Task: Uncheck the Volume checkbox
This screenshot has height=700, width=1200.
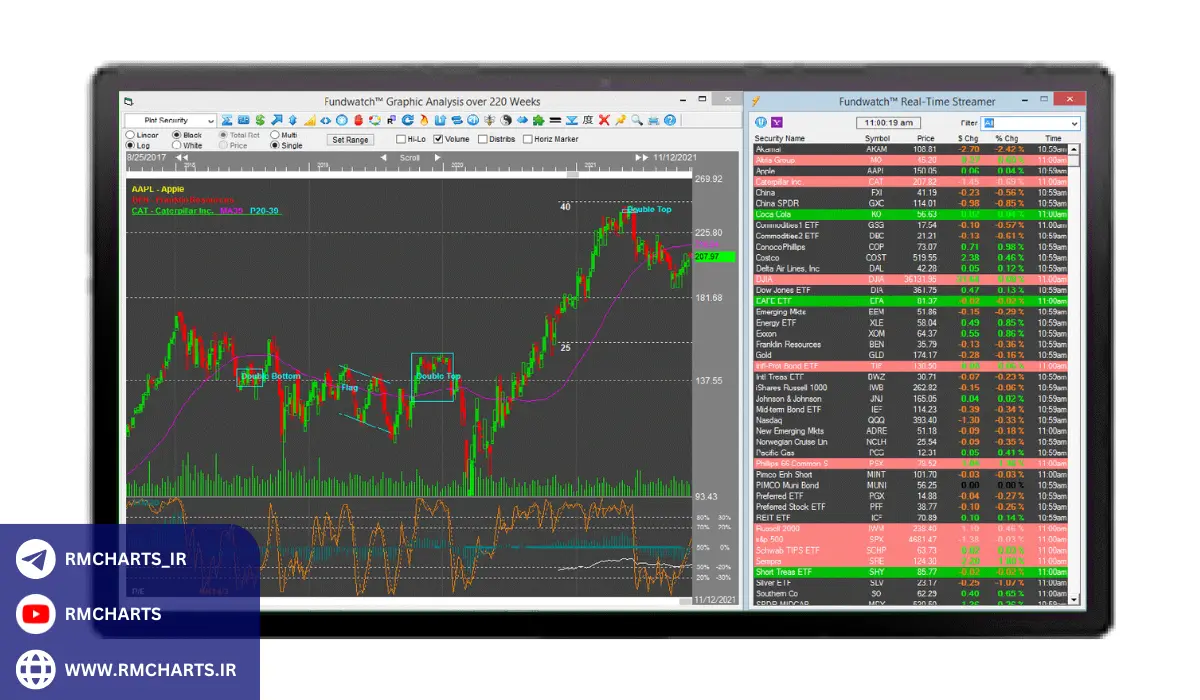Action: 438,139
